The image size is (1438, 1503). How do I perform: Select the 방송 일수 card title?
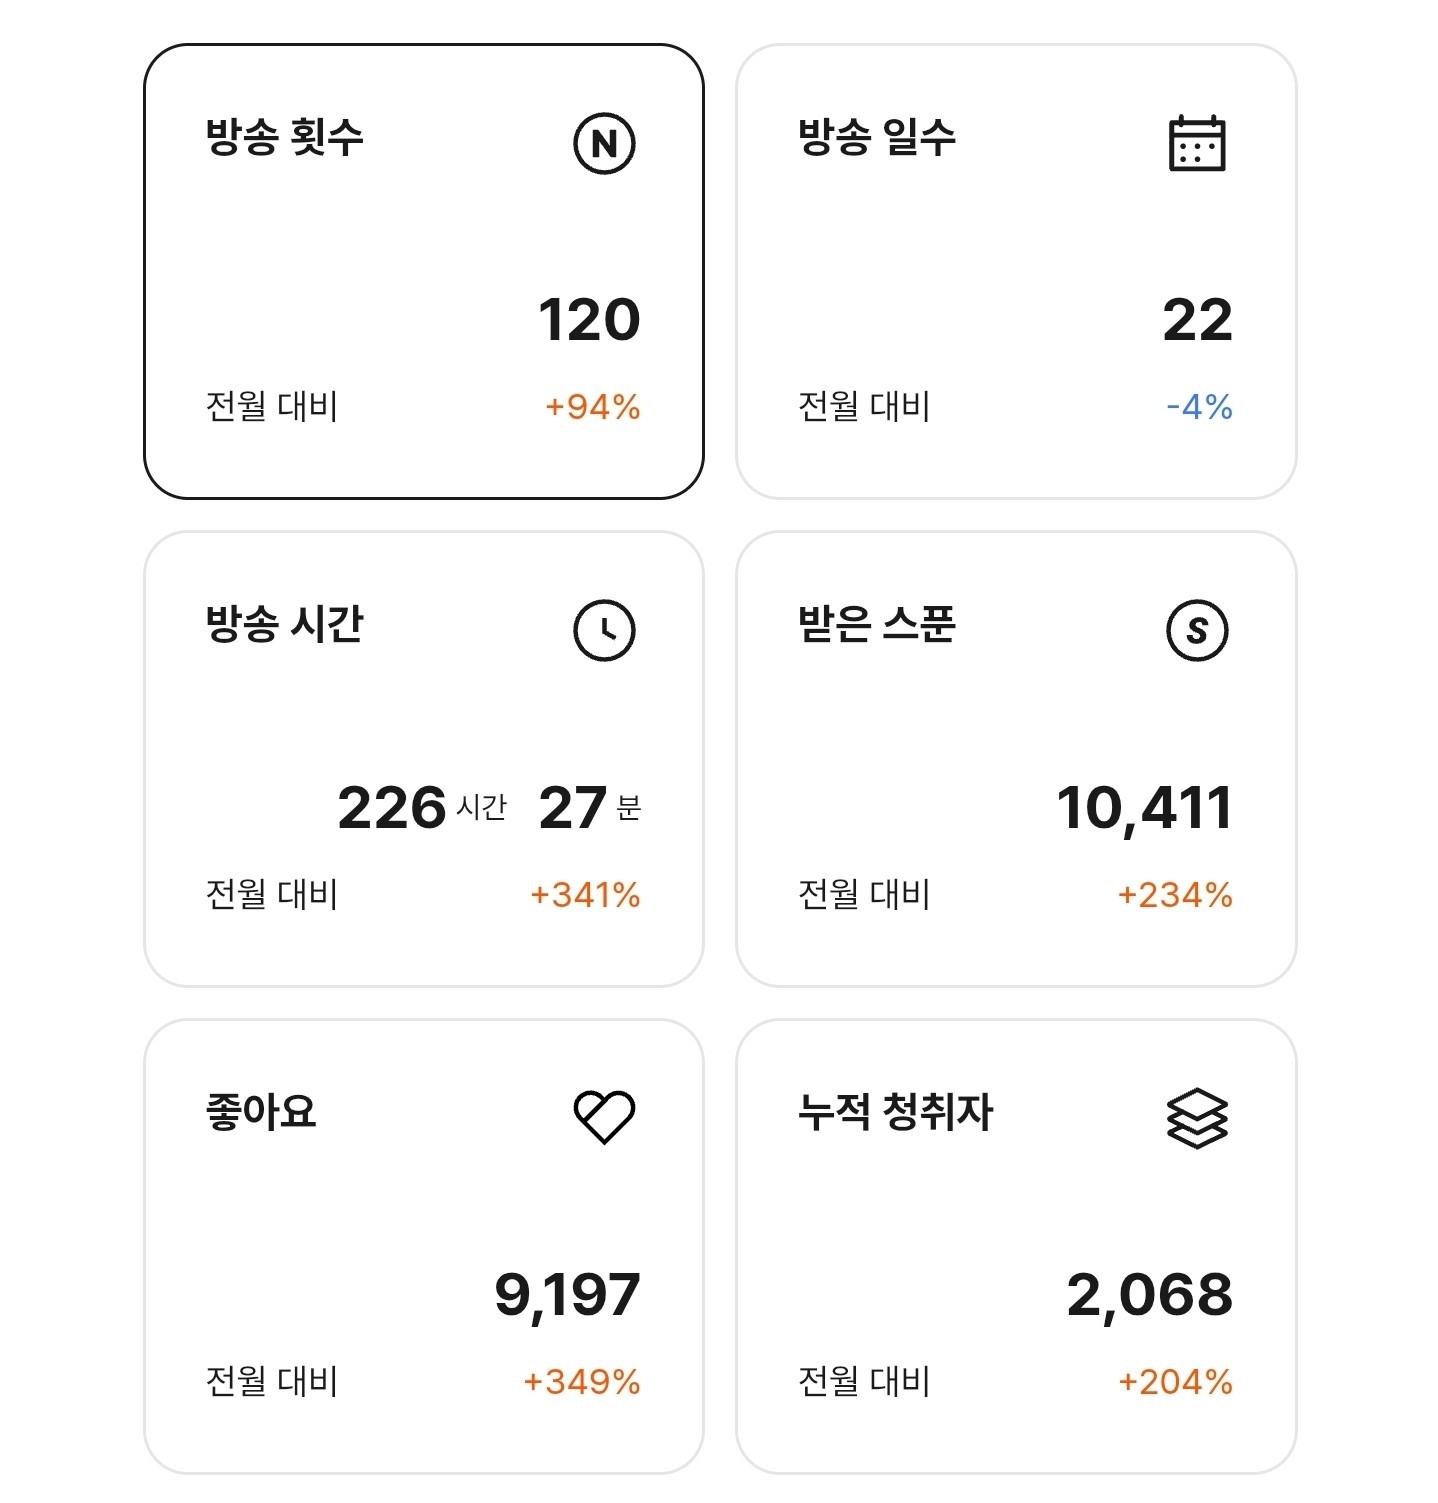[876, 137]
